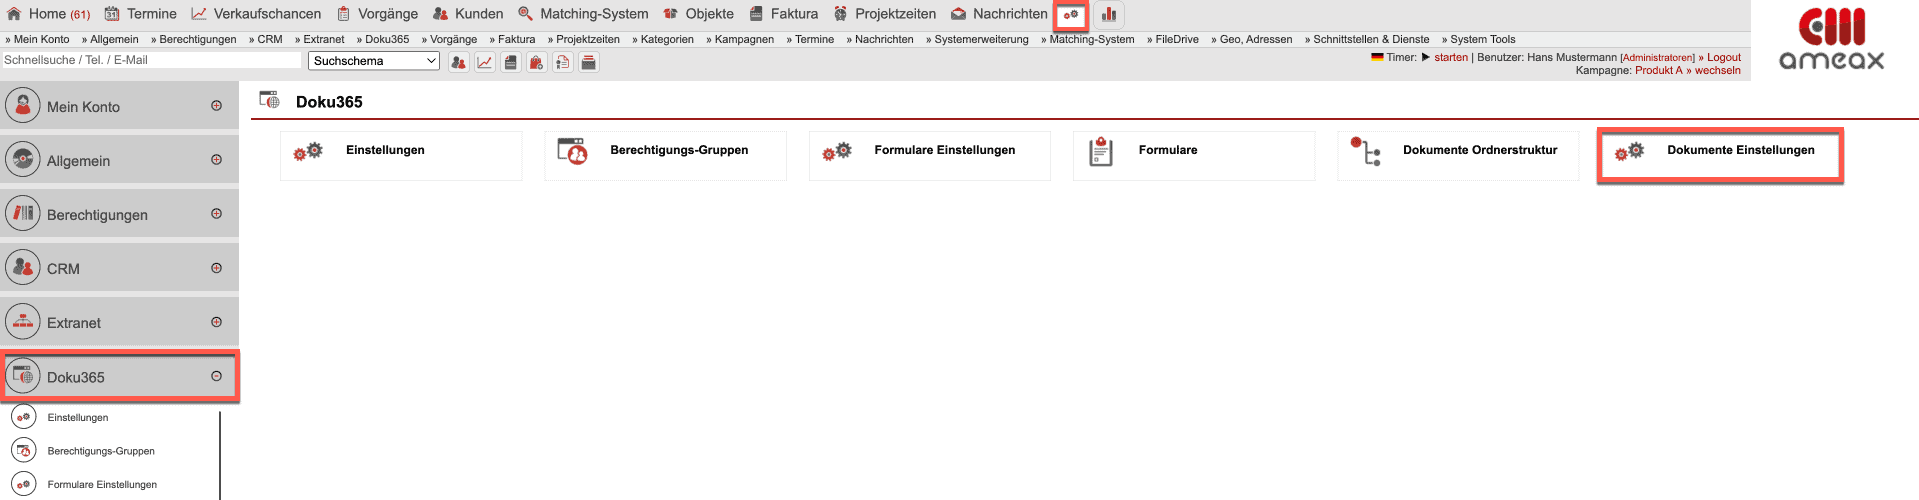Click the Kampagne wechseln link
The image size is (1919, 500).
[x=1717, y=70]
